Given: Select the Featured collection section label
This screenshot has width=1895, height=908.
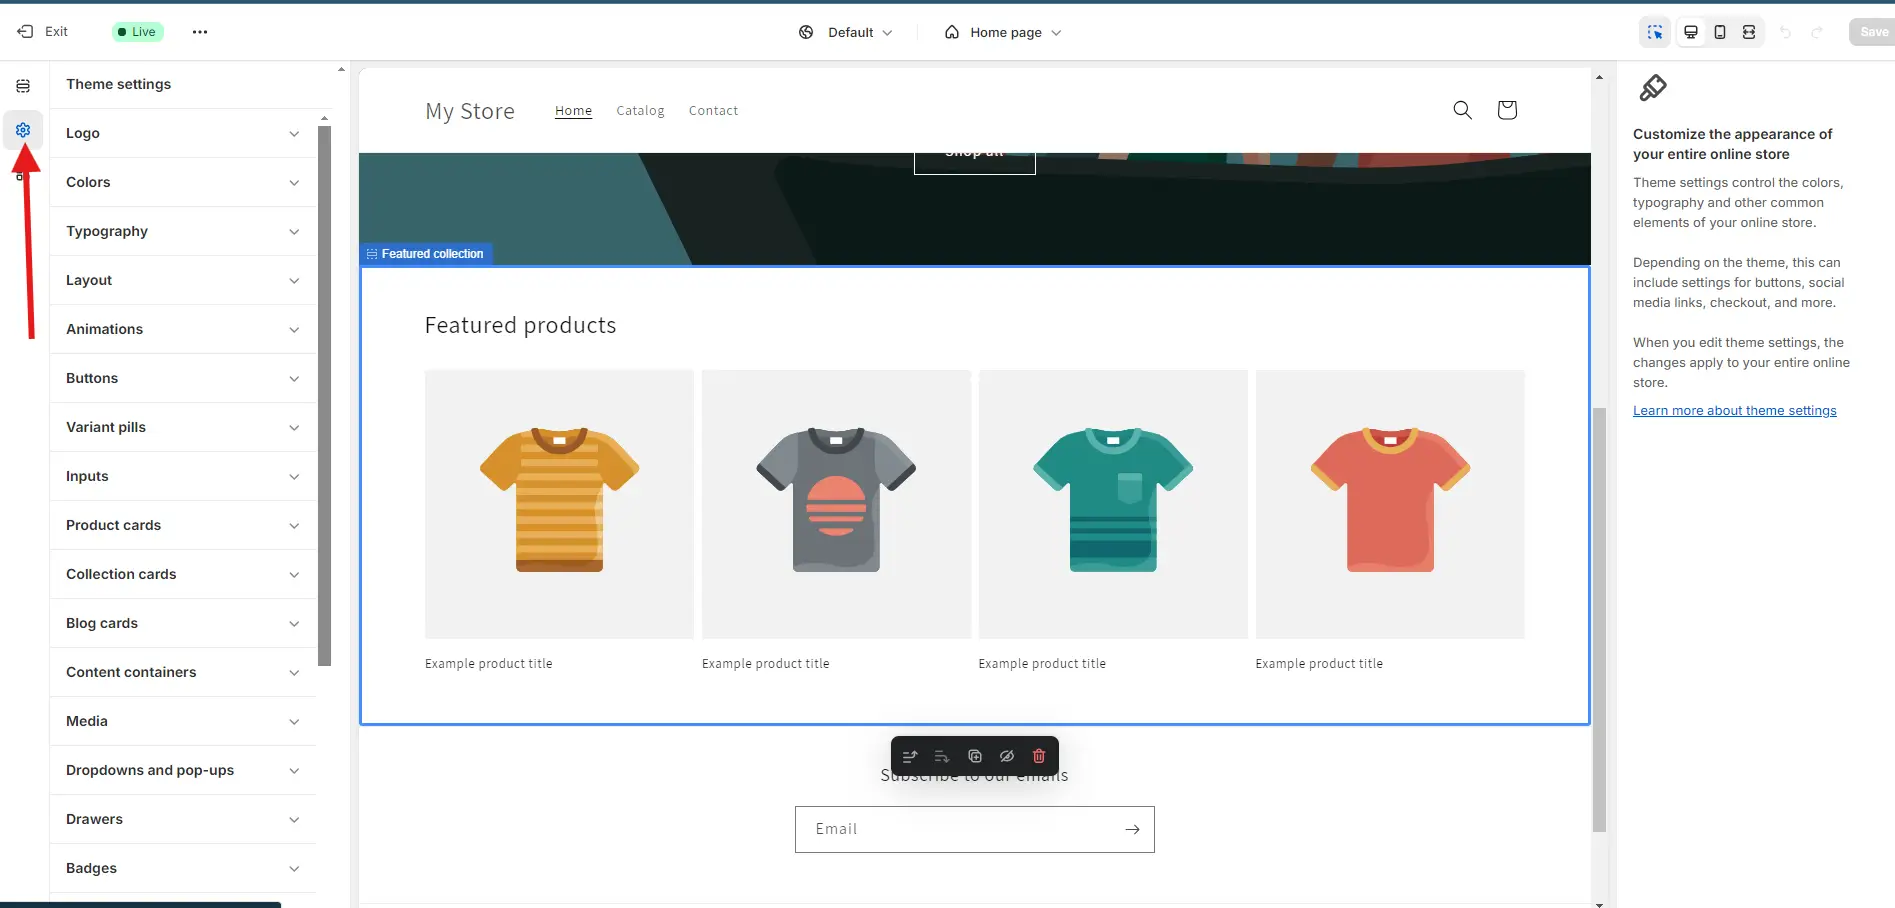Looking at the screenshot, I should tap(426, 254).
